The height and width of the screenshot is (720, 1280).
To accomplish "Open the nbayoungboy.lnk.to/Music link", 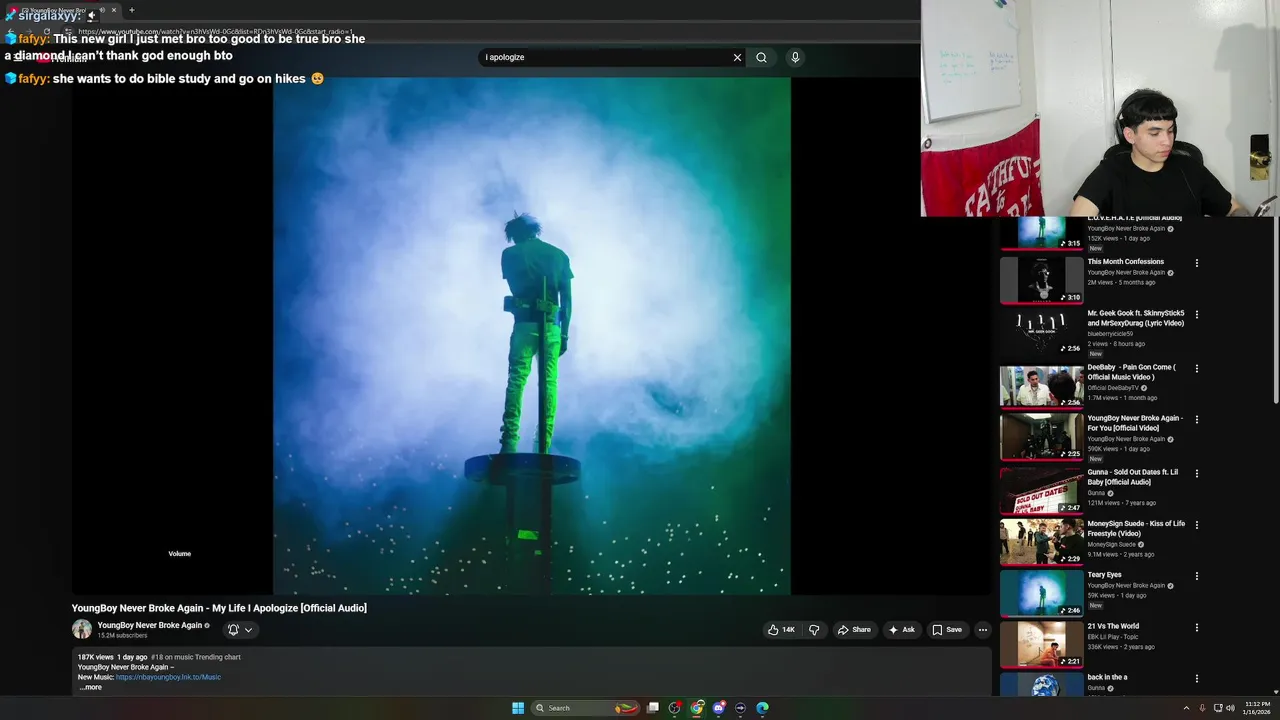I will click(168, 677).
